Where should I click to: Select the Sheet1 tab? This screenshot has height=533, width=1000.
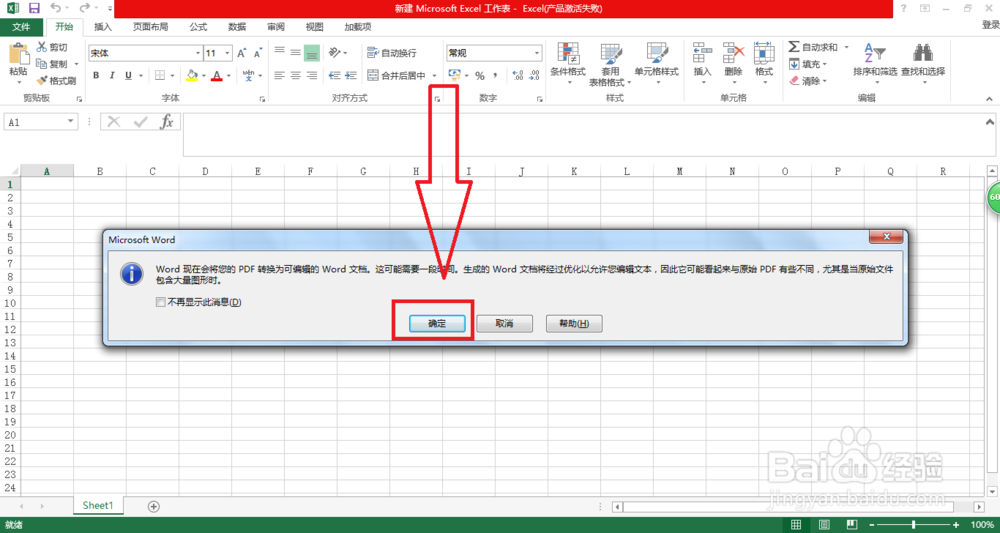pyautogui.click(x=98, y=506)
